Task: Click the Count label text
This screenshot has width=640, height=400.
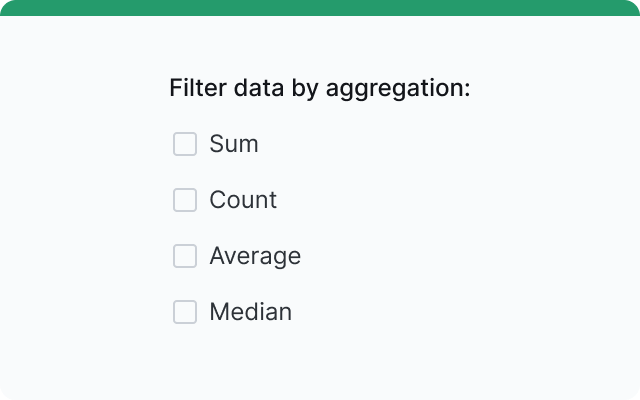Action: tap(243, 200)
